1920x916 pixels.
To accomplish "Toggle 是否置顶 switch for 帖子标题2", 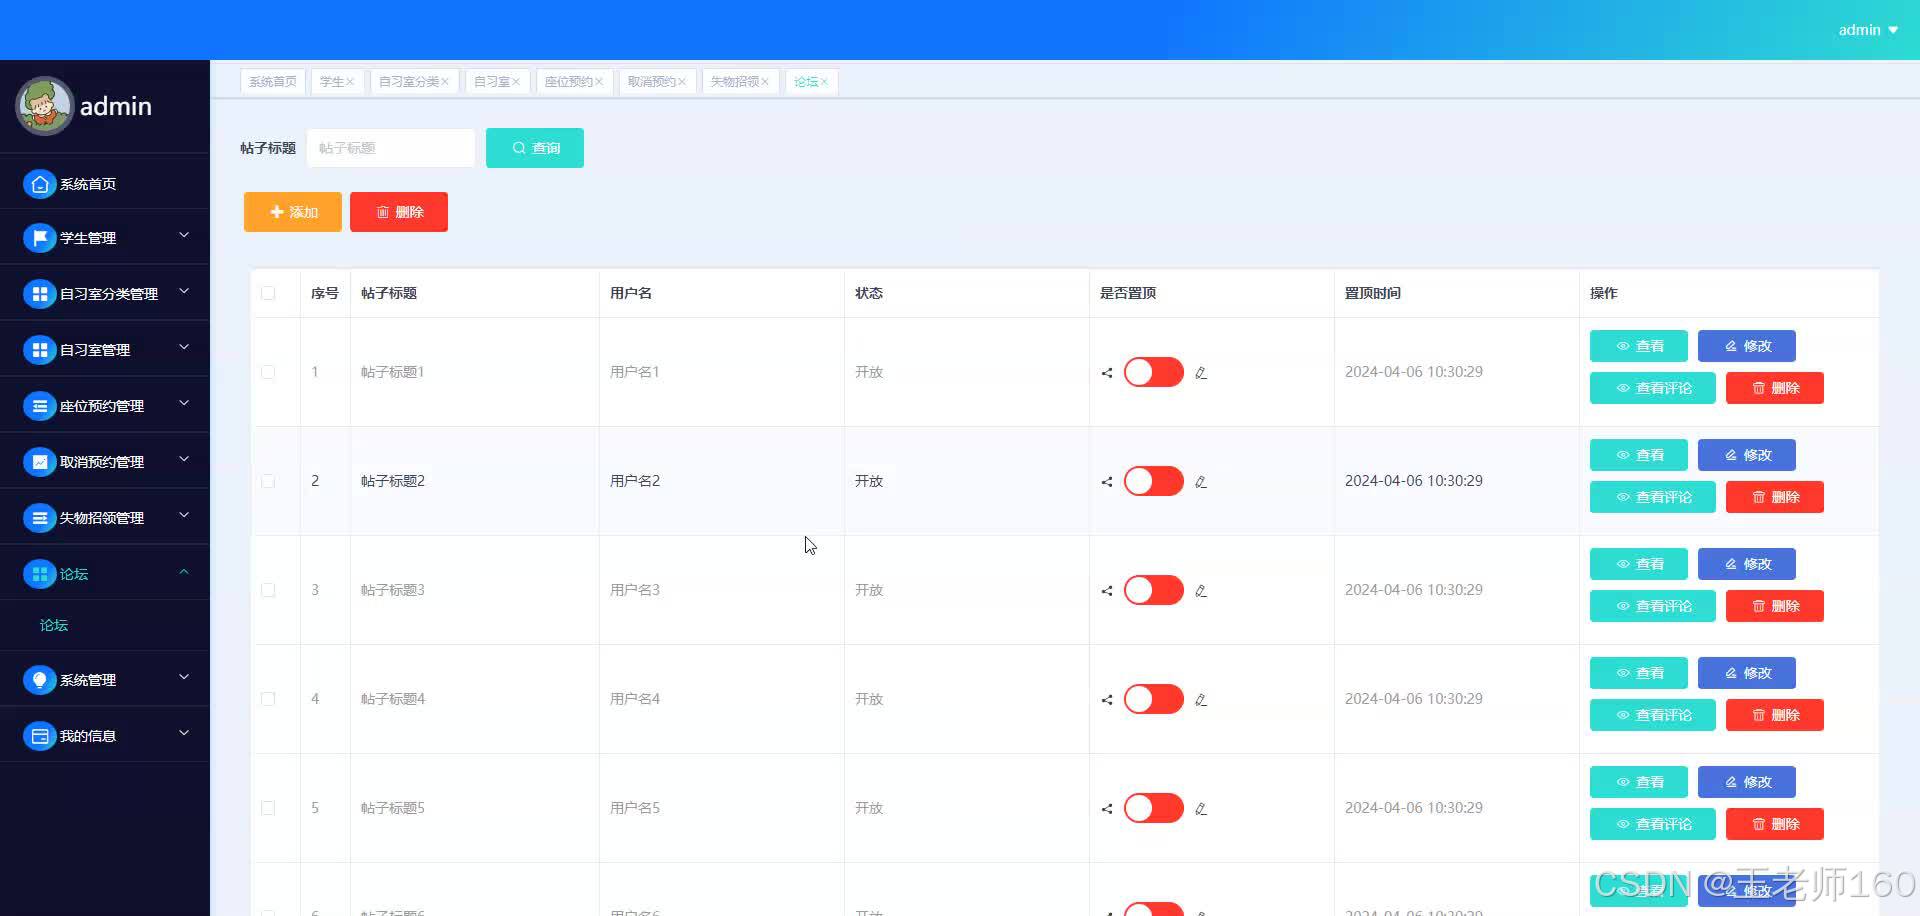I will [x=1154, y=481].
